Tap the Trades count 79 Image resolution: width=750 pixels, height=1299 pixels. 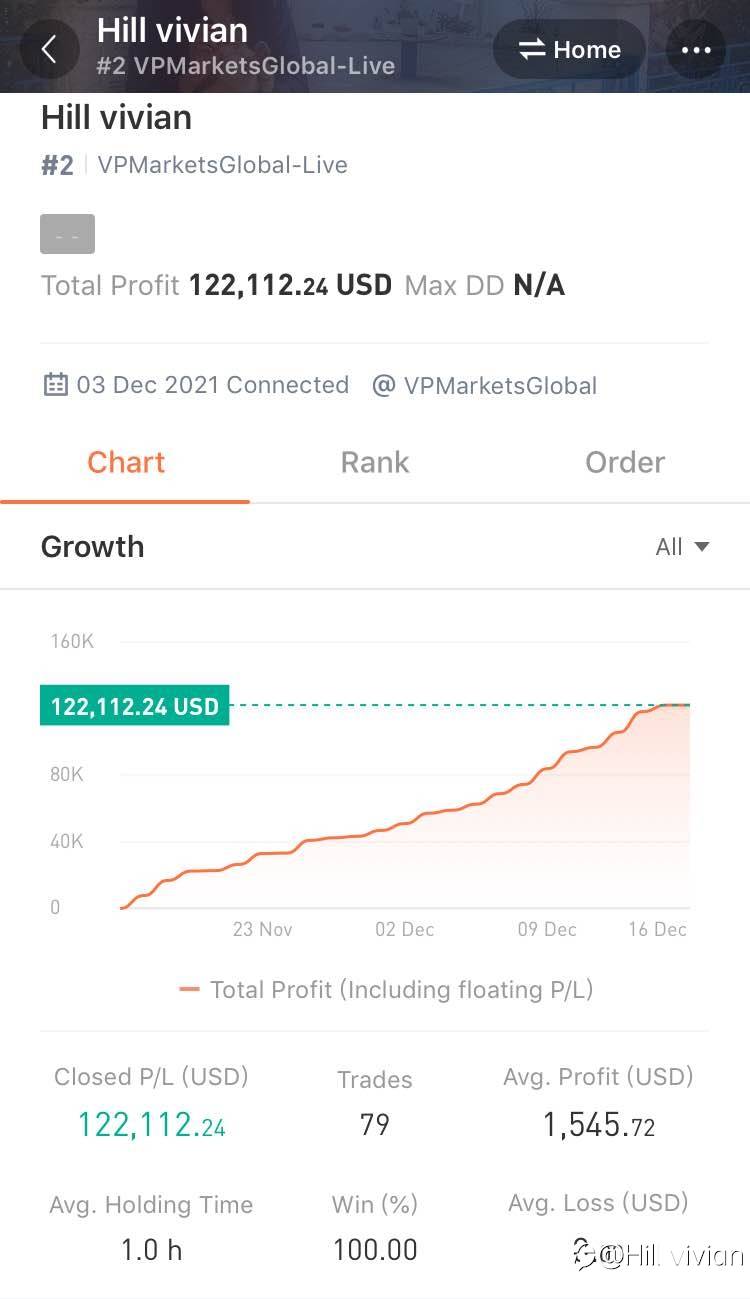tap(375, 1125)
